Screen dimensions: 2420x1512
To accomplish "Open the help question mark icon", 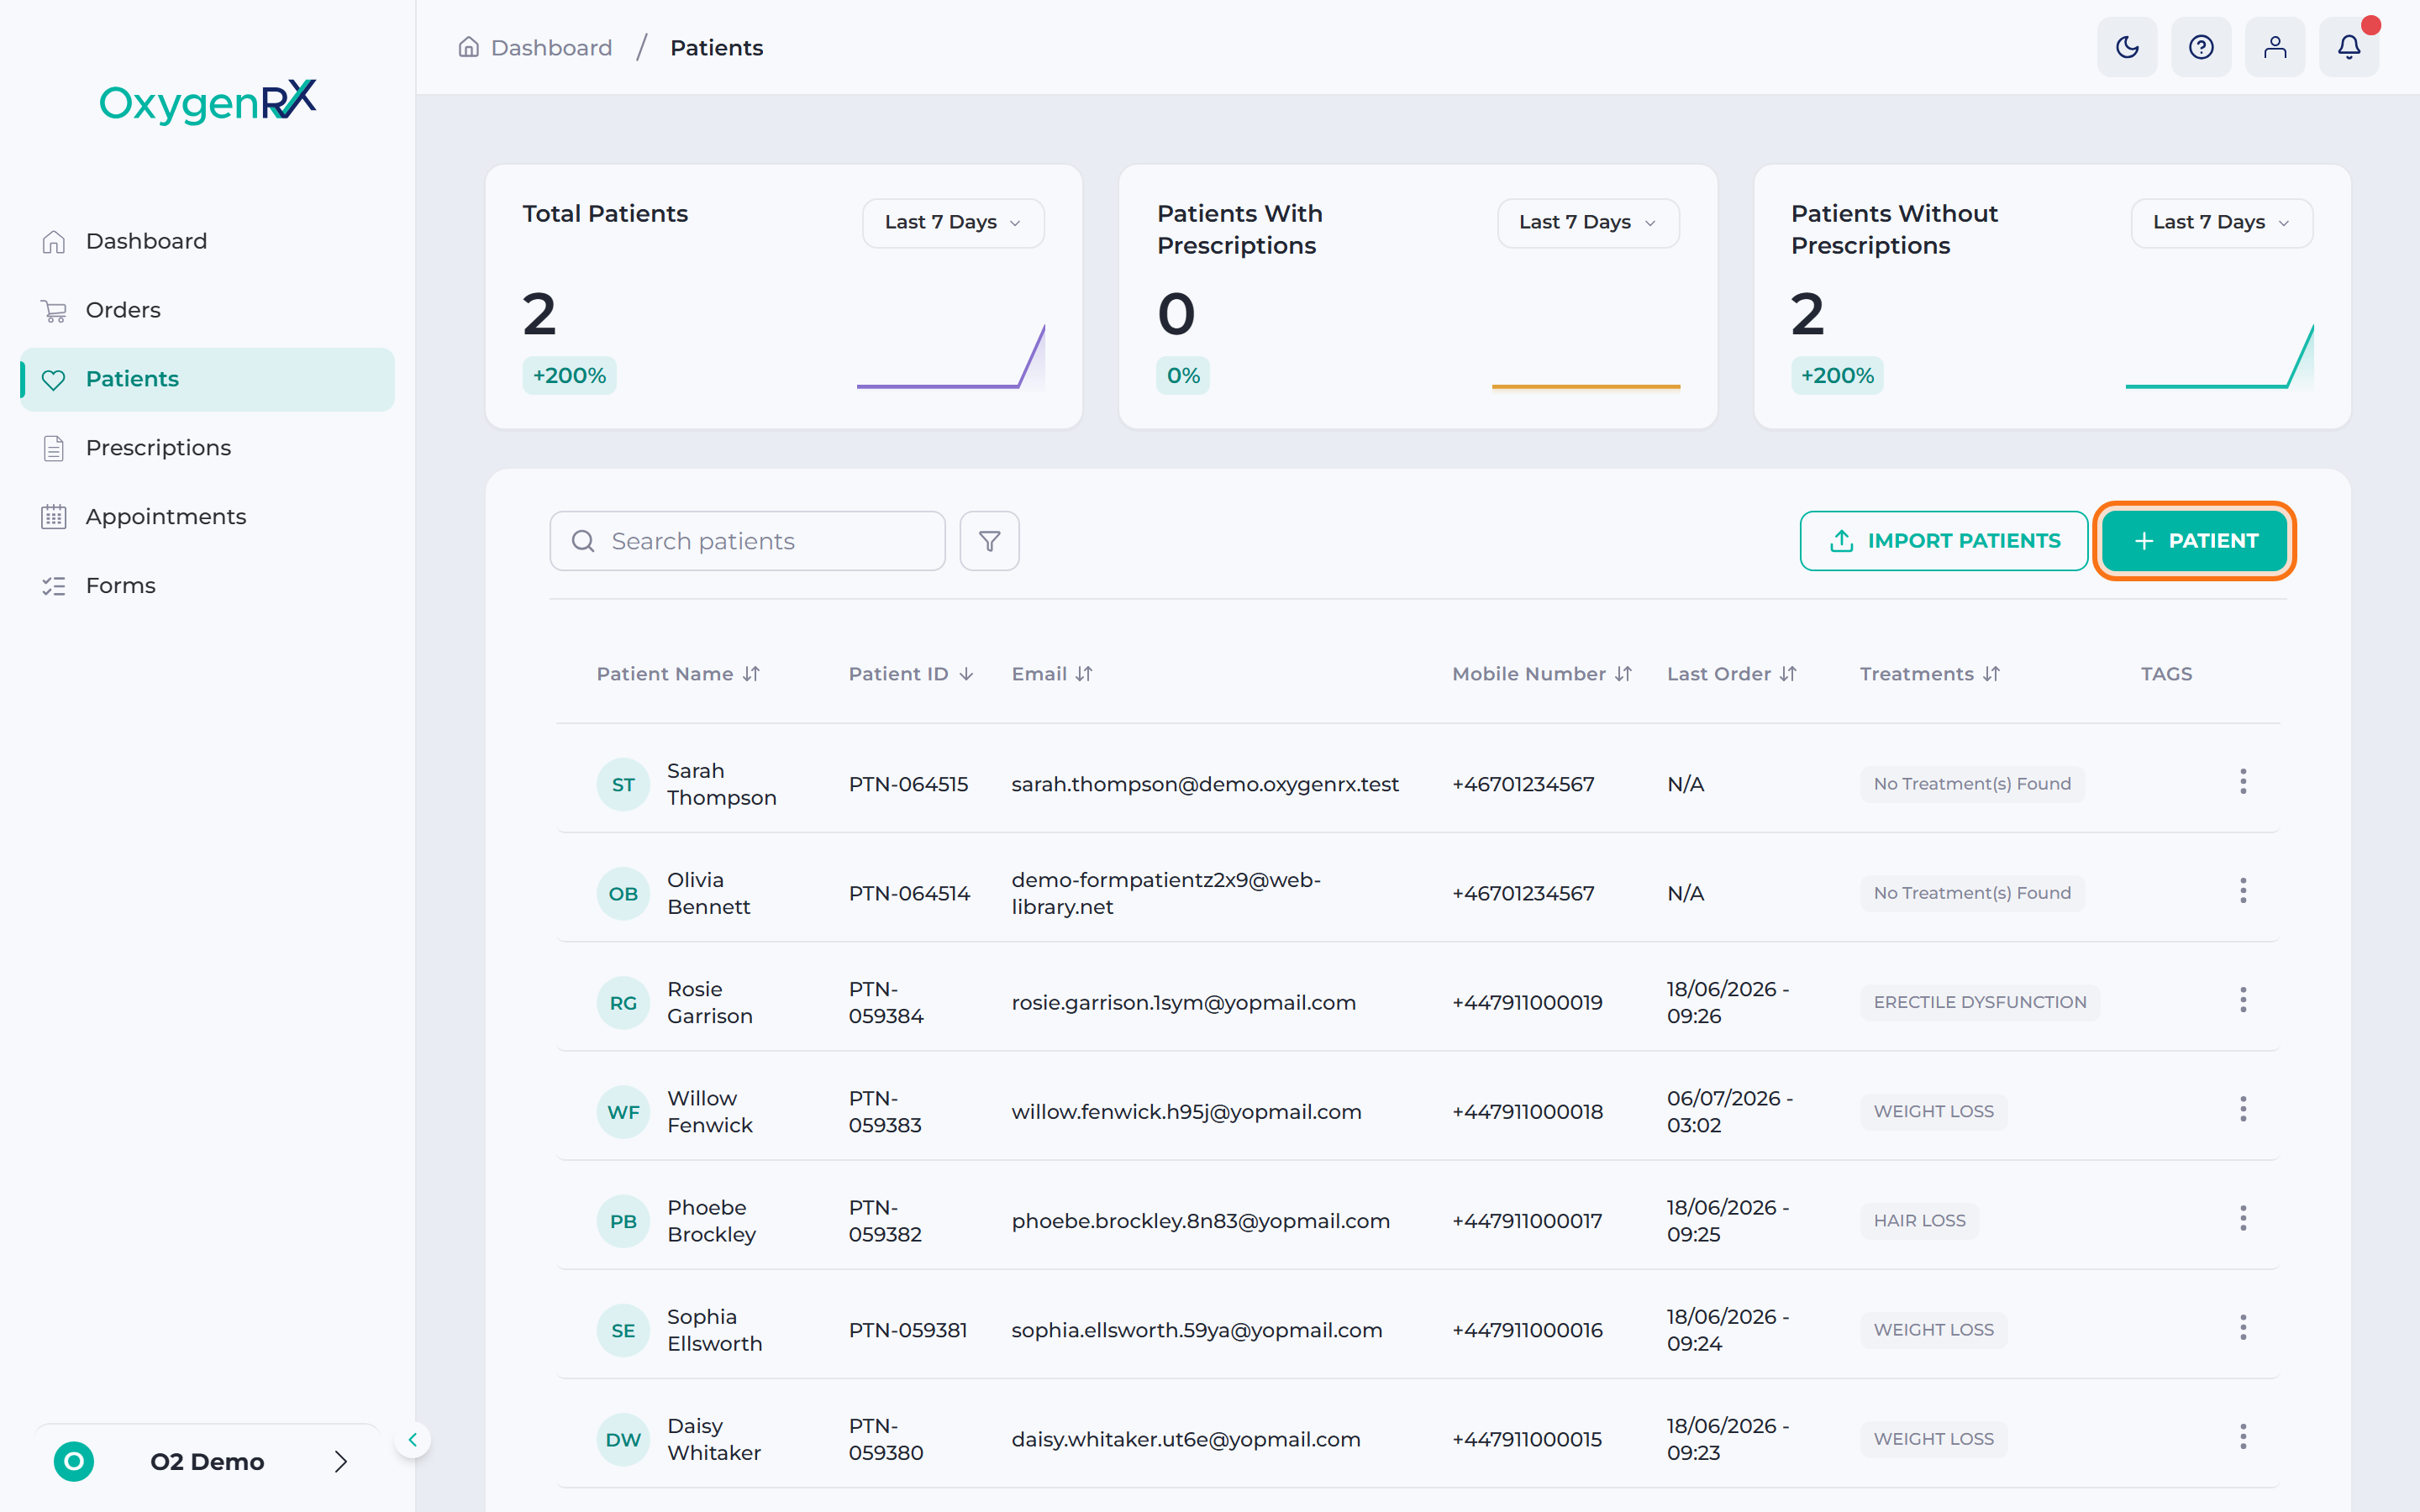I will [x=2201, y=47].
